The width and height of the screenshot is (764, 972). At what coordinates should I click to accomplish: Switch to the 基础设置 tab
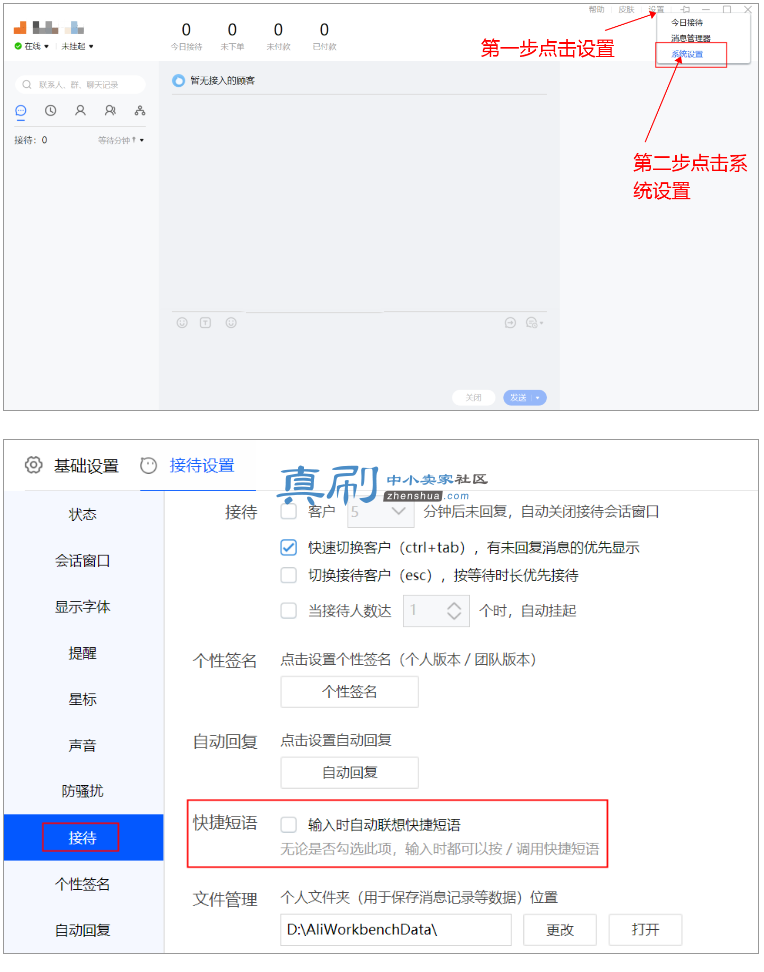(x=72, y=466)
